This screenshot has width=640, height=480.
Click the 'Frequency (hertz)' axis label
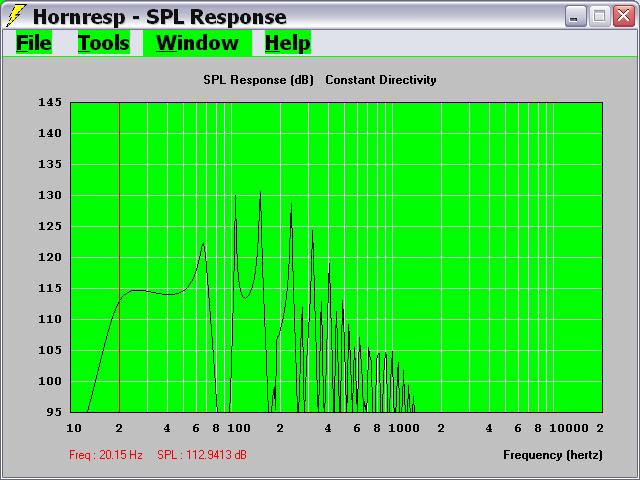tap(553, 455)
